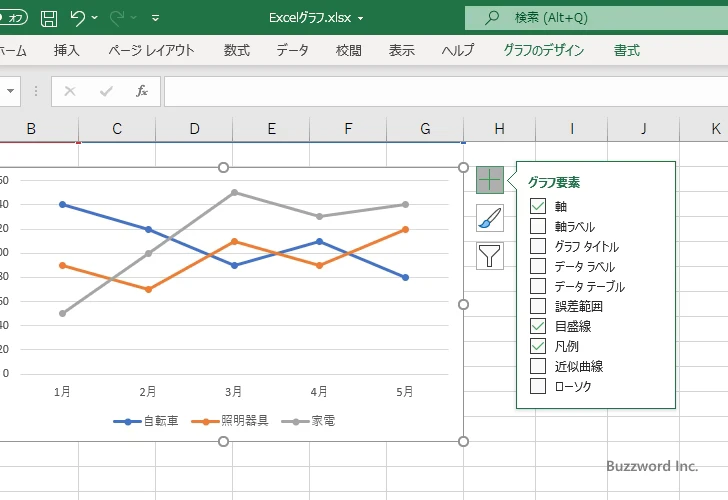Uncheck the 凡例 checkbox

pyautogui.click(x=538, y=346)
